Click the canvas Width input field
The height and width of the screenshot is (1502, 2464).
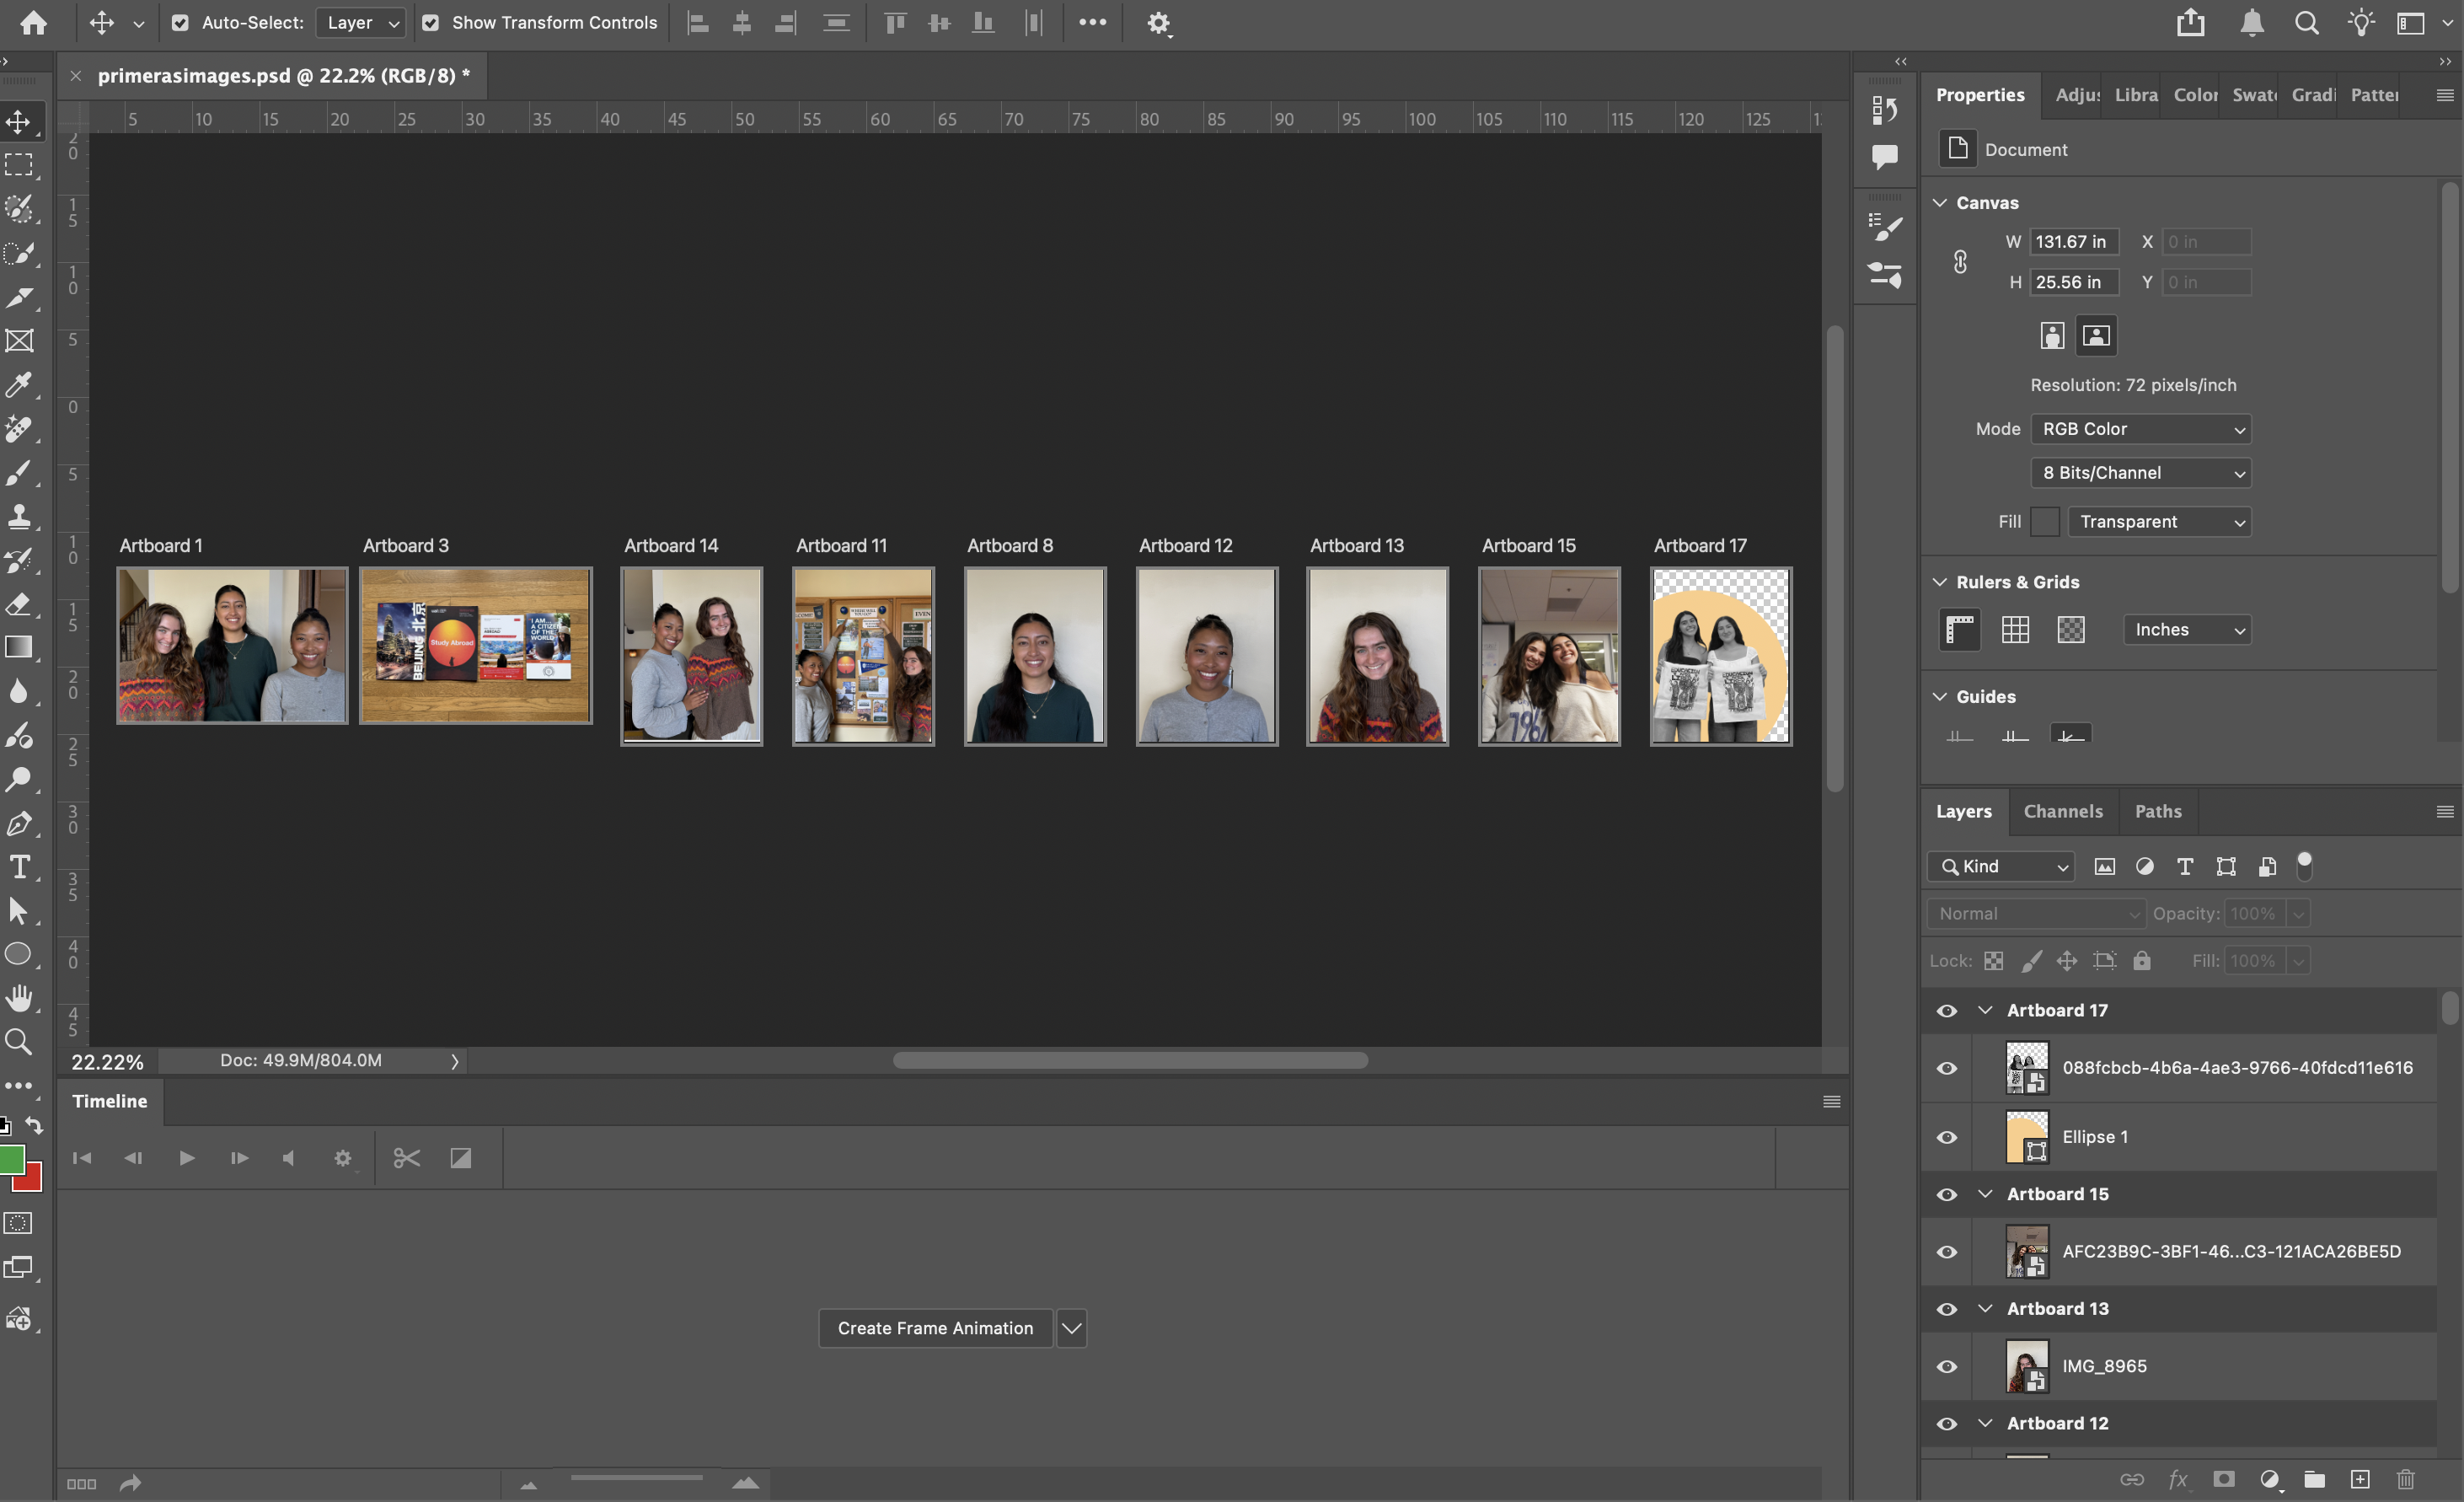pyautogui.click(x=2073, y=242)
